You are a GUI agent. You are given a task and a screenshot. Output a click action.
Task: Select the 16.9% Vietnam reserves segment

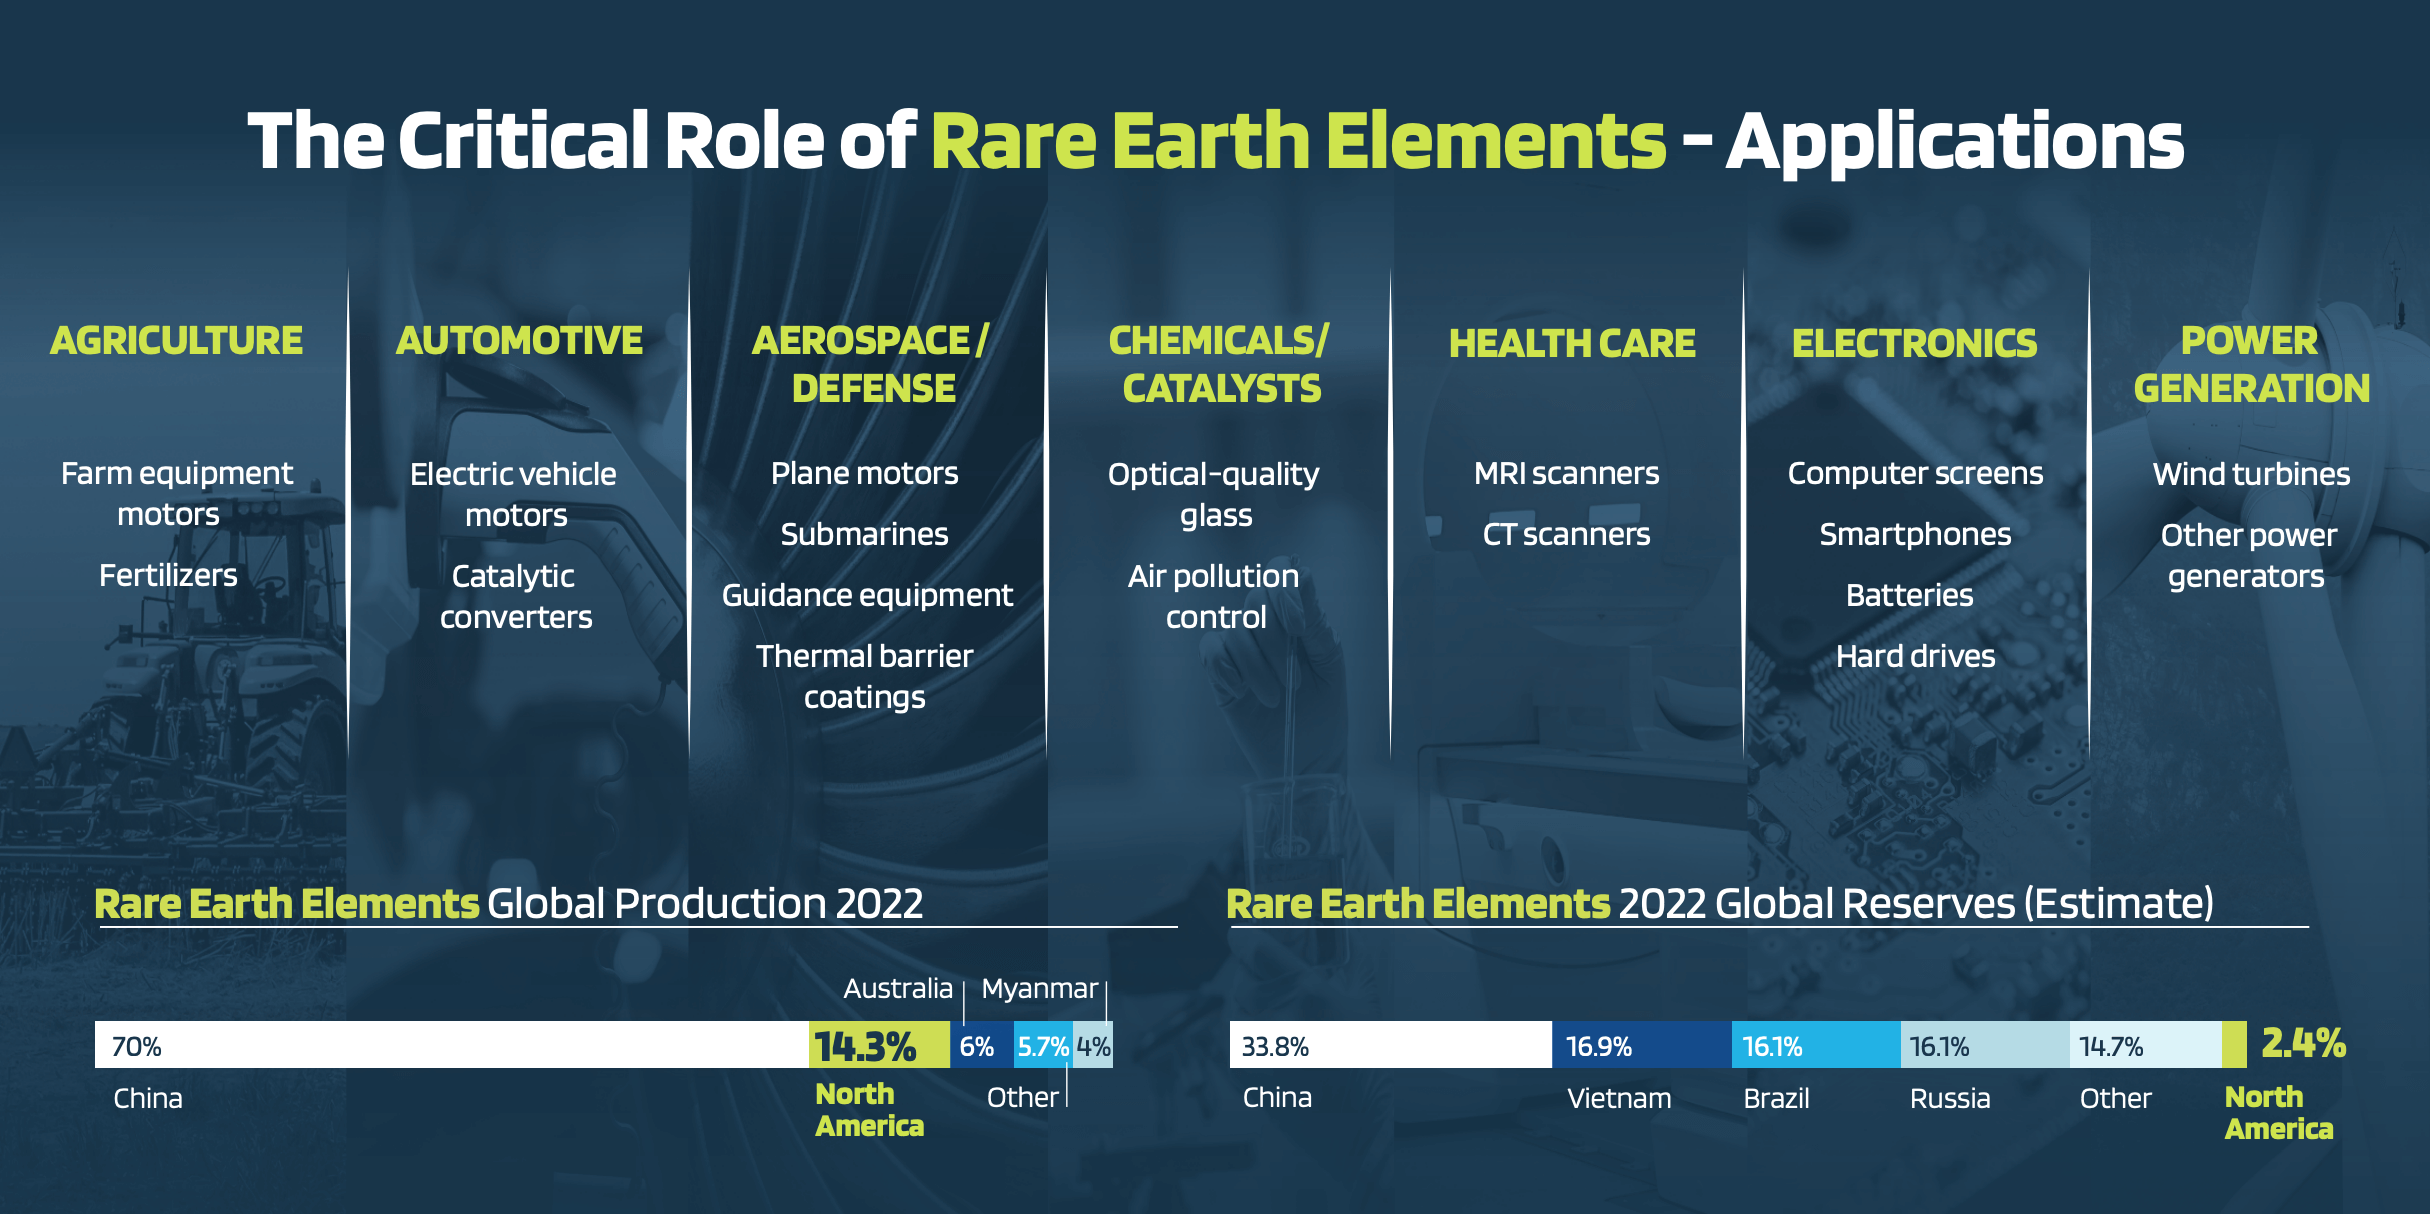1641,1046
